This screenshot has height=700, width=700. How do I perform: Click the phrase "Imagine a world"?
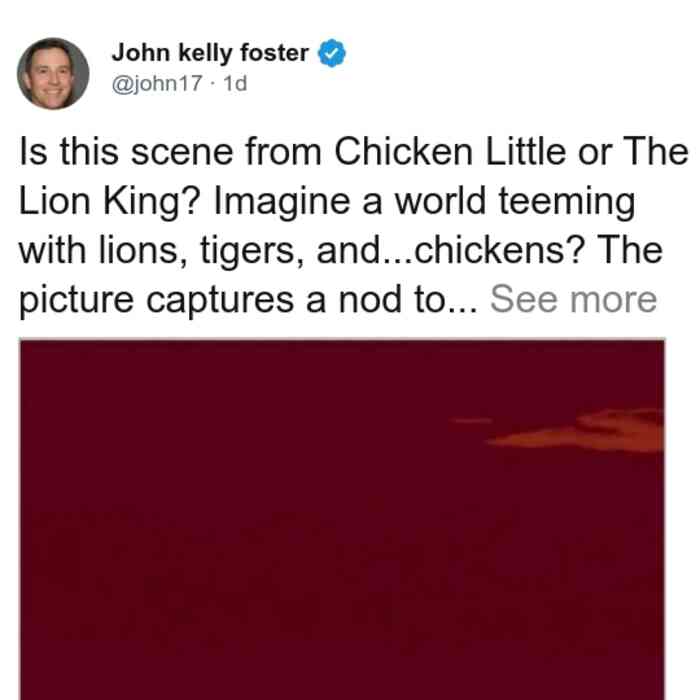point(349,202)
